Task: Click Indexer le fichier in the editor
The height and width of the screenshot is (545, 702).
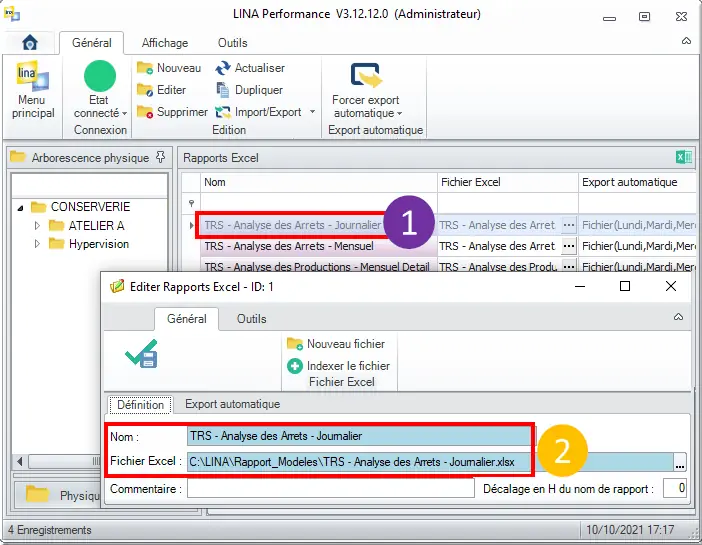Action: [338, 366]
